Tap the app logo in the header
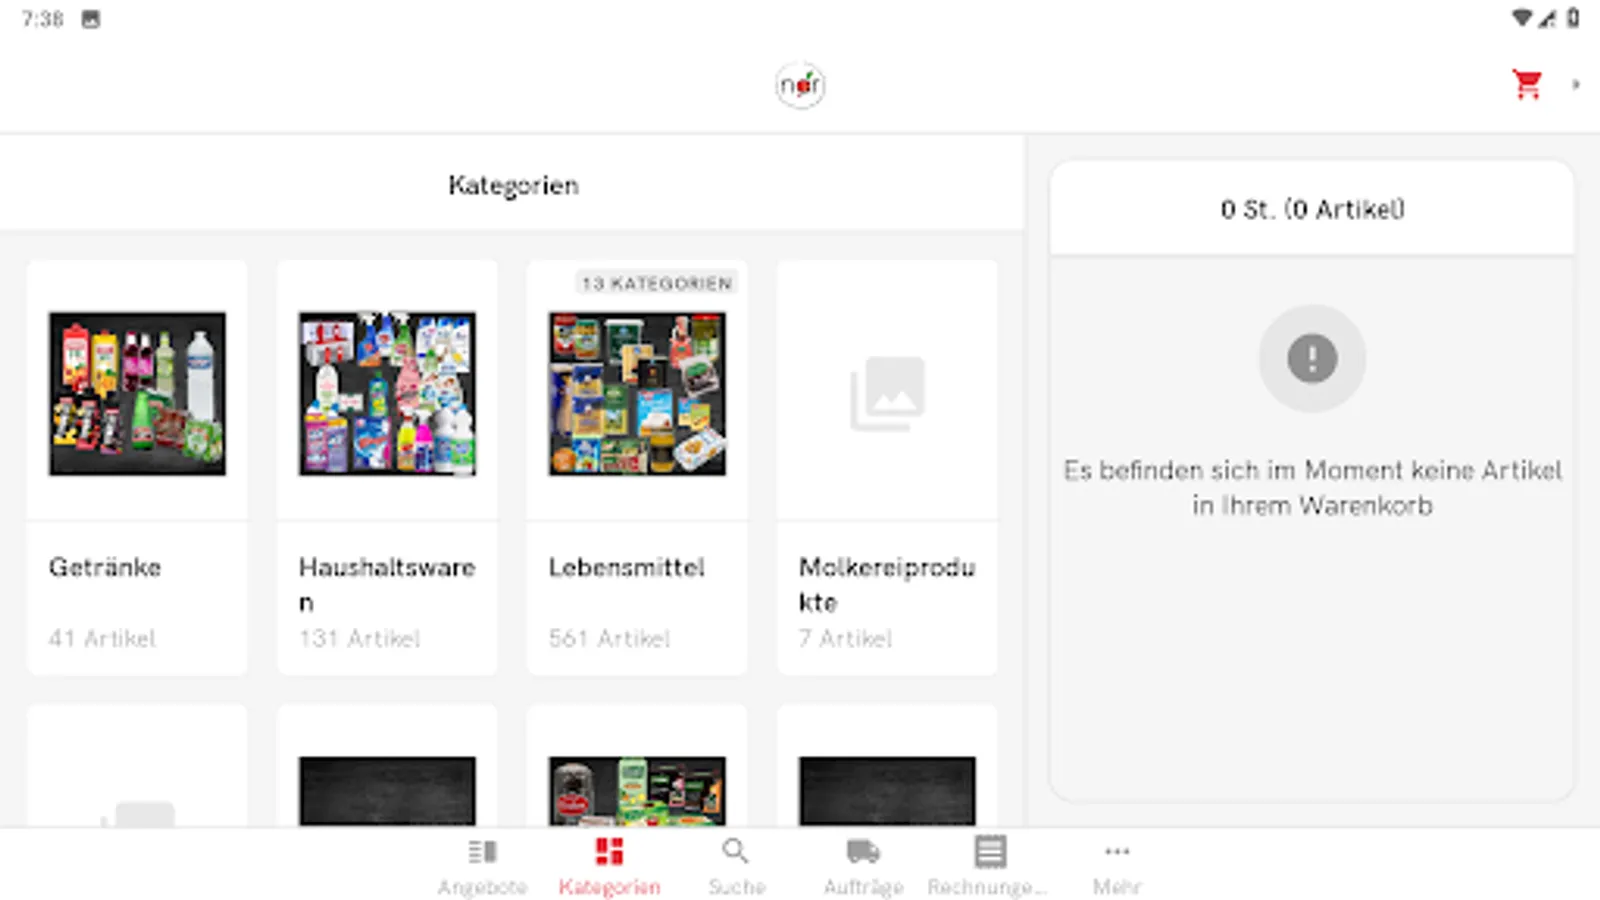The image size is (1600, 900). (800, 86)
